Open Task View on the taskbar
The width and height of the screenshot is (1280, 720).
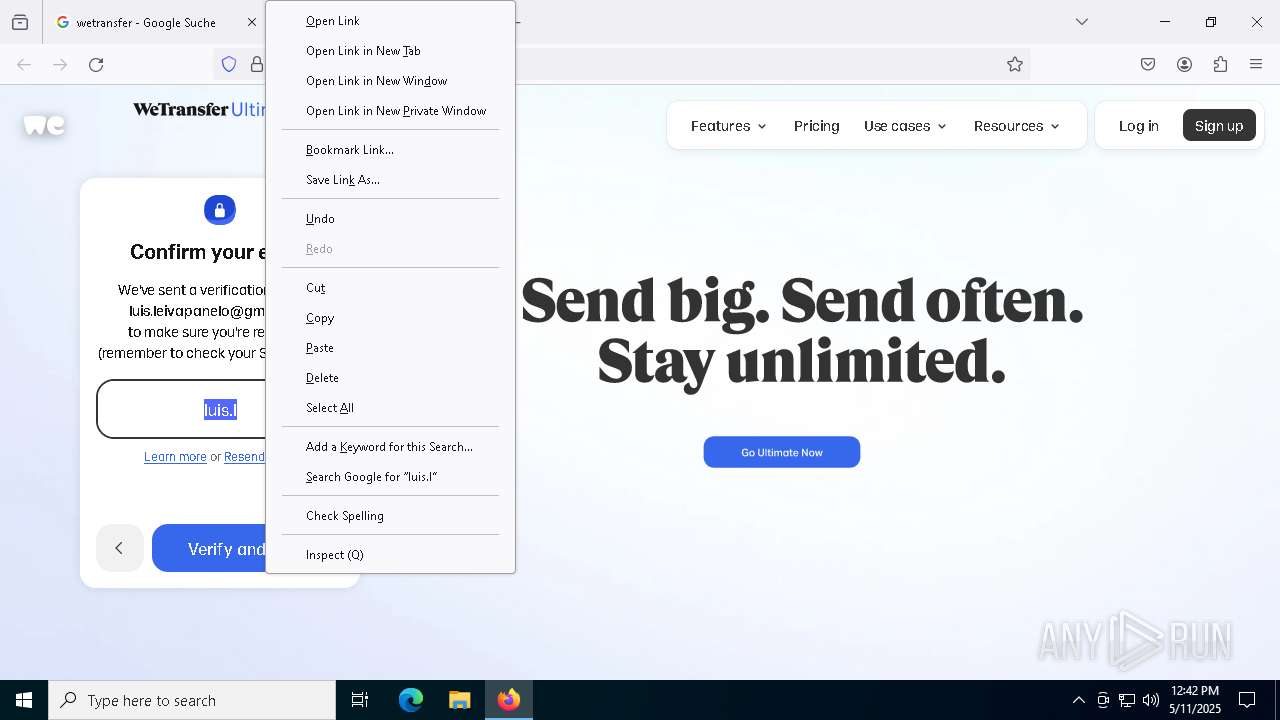[360, 700]
